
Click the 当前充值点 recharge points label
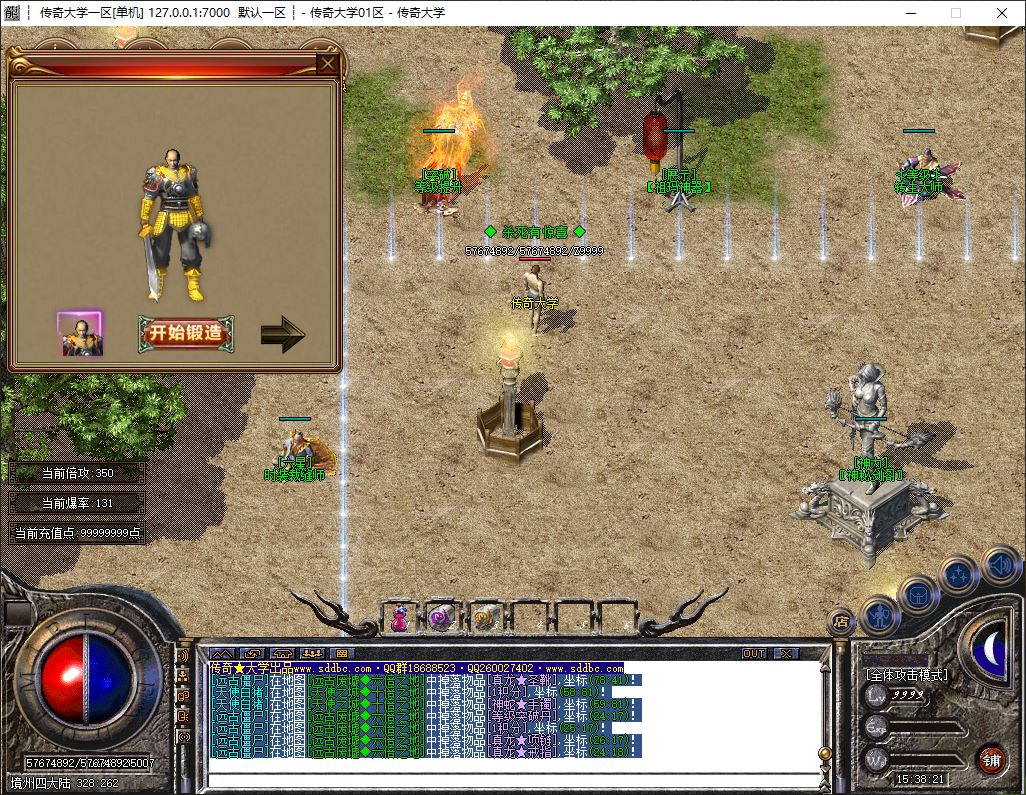tap(77, 533)
